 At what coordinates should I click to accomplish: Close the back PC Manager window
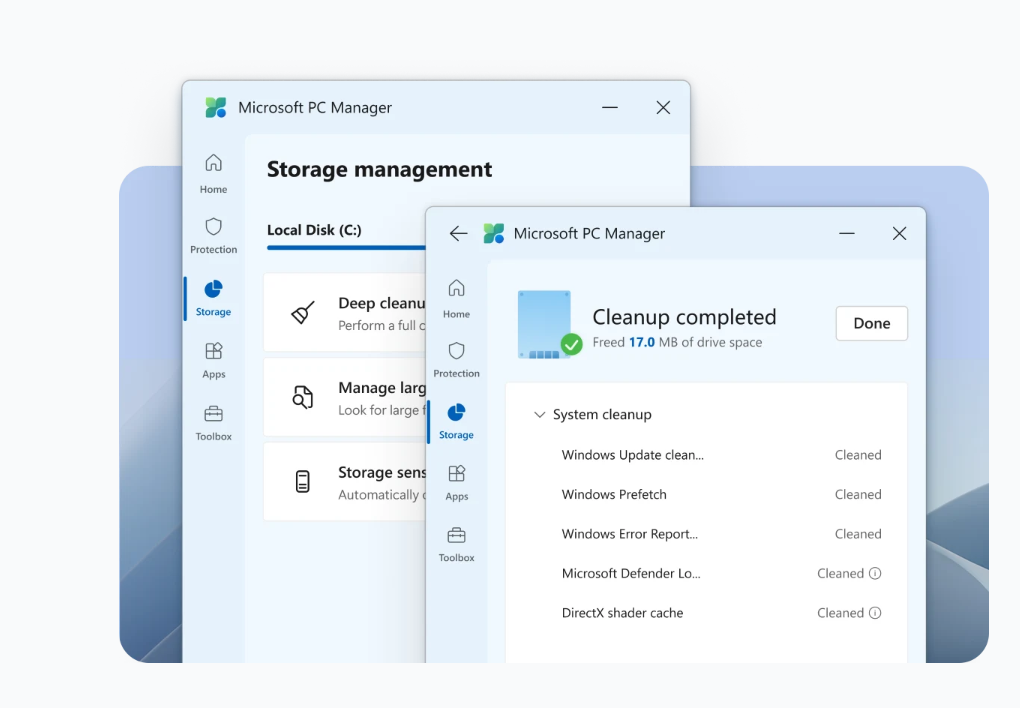[663, 107]
